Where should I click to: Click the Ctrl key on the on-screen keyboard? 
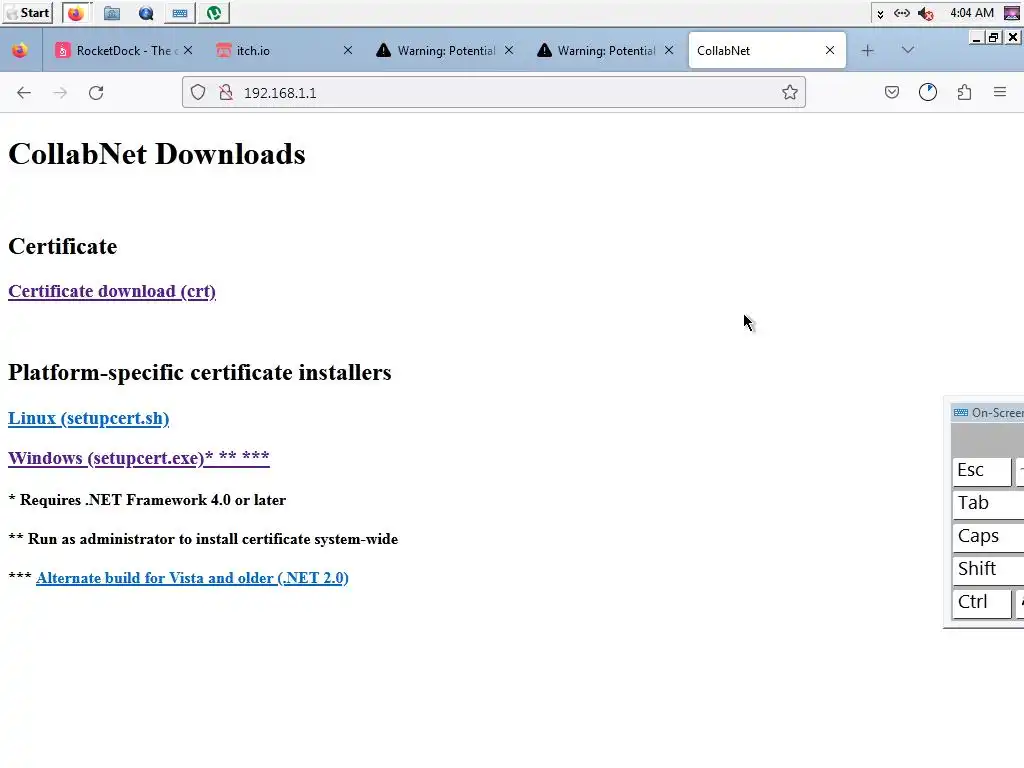[982, 603]
